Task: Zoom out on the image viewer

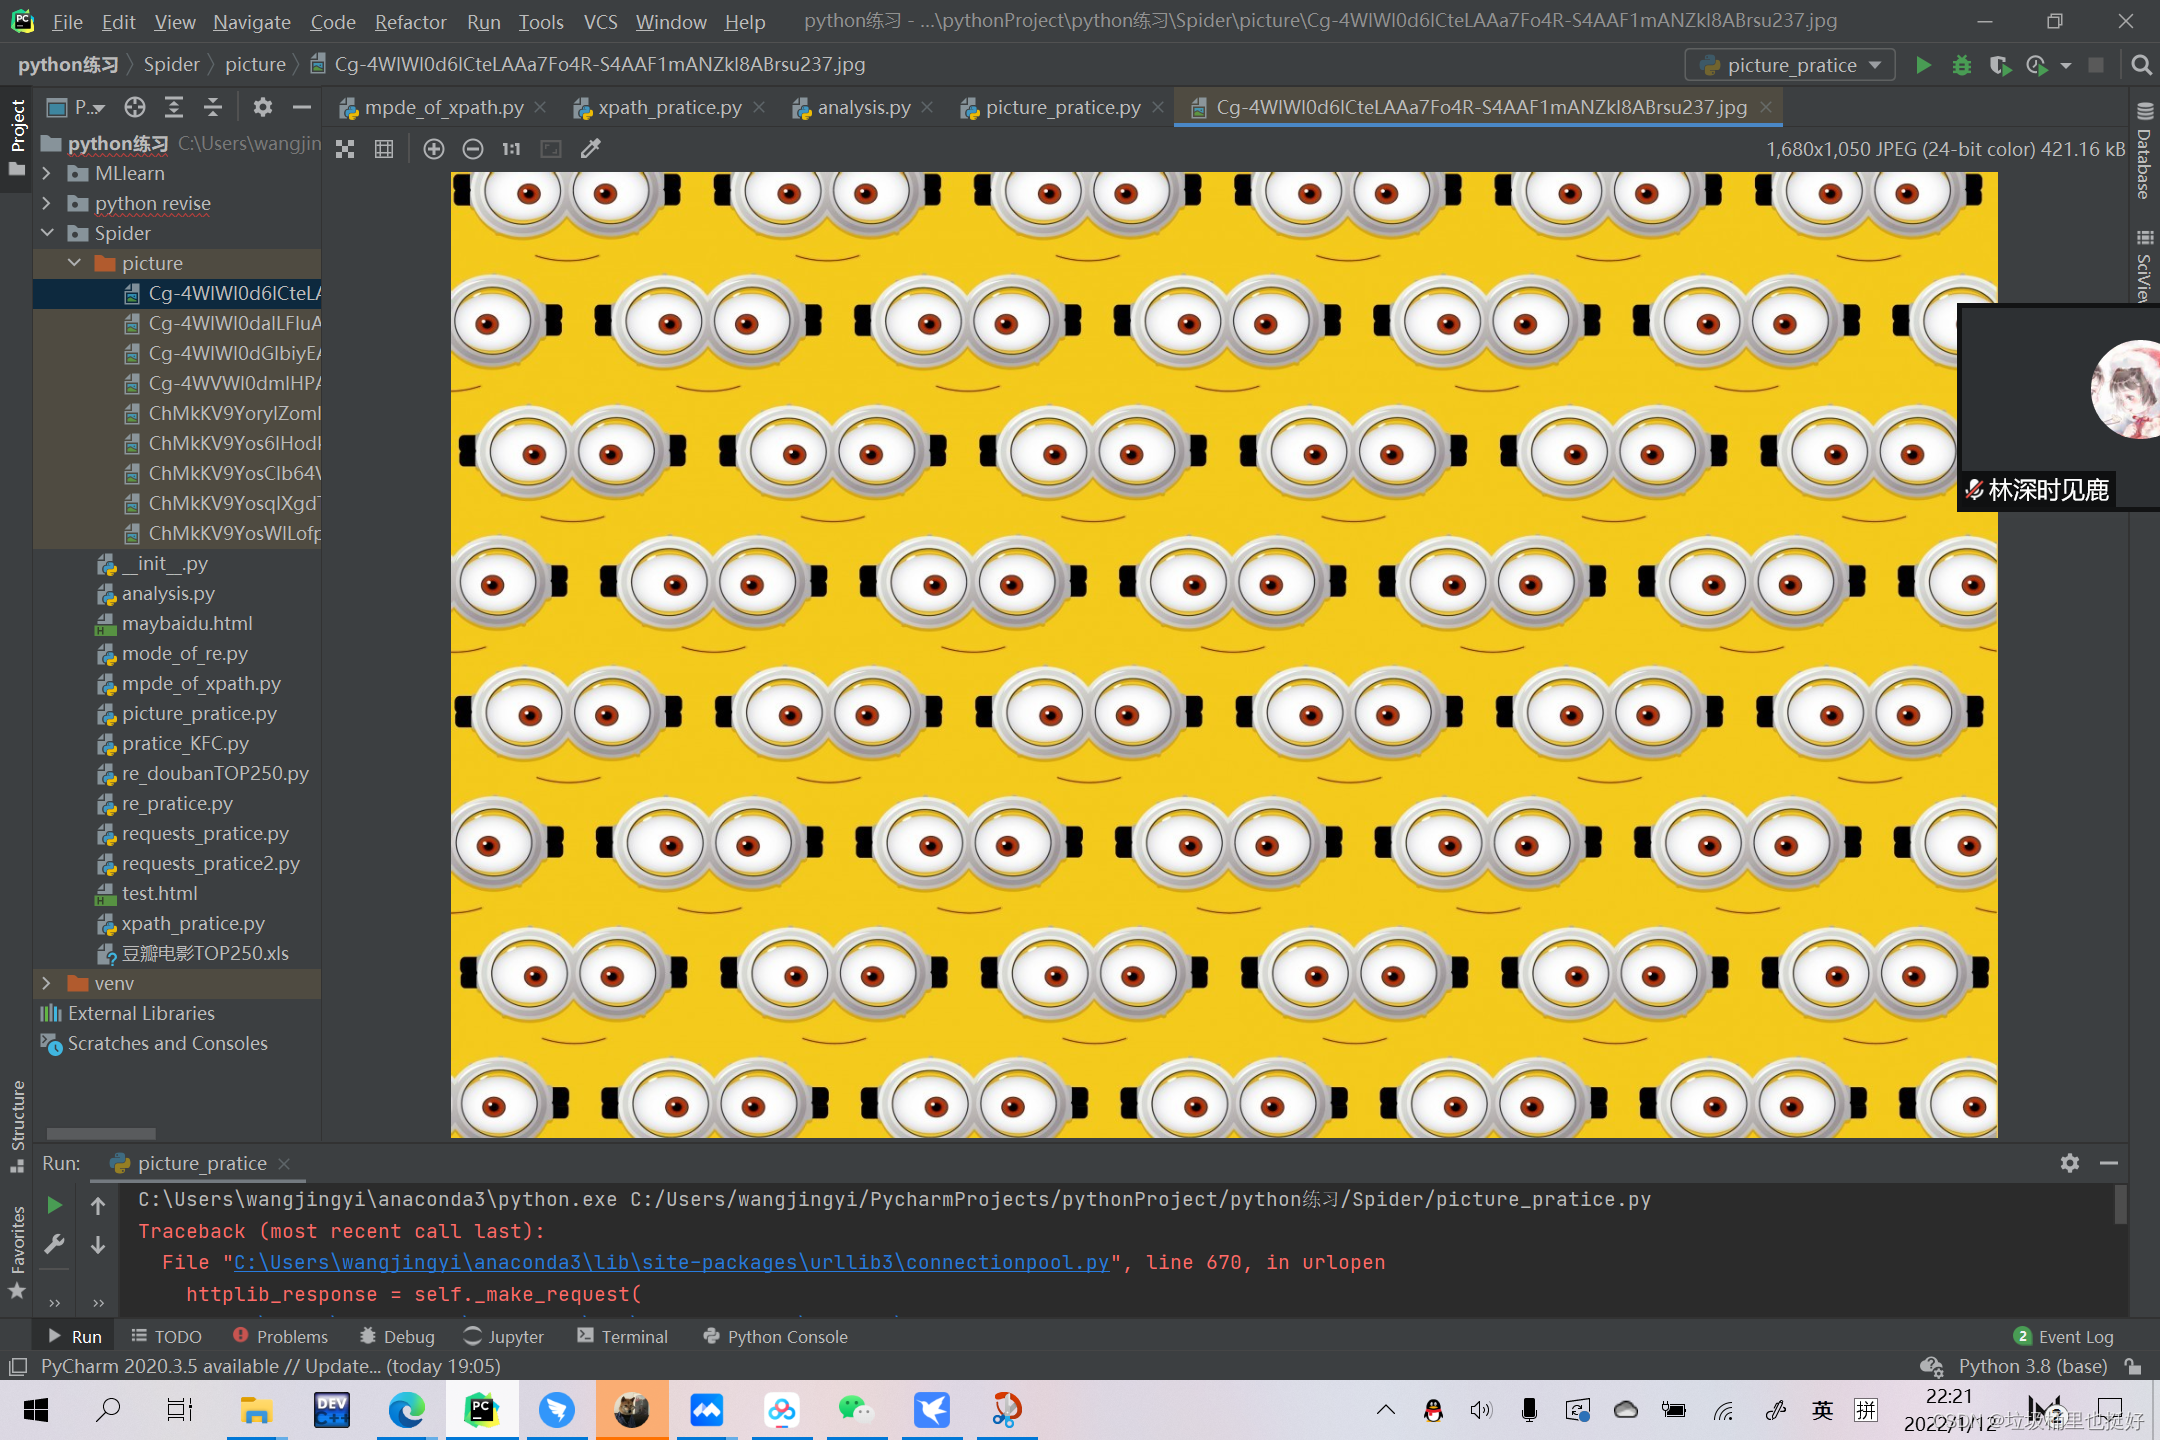Action: 473,149
